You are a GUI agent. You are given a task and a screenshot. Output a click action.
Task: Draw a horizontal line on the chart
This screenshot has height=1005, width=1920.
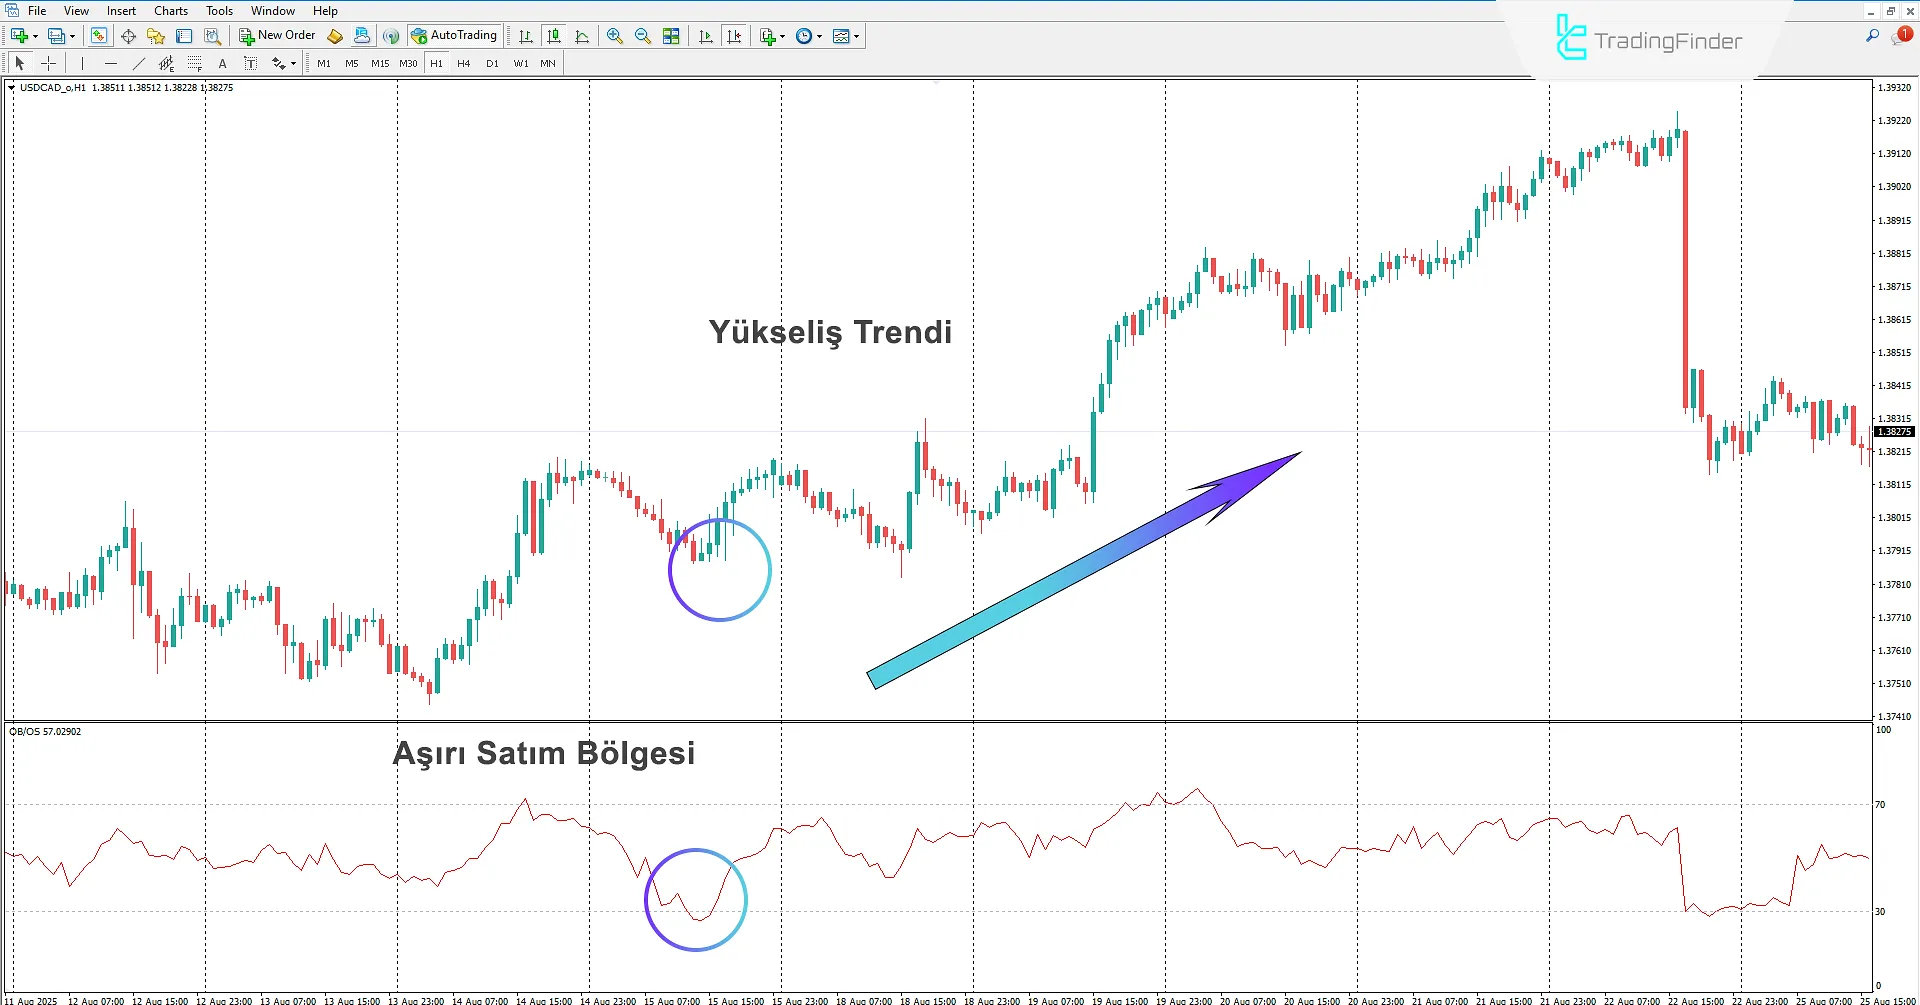(111, 63)
